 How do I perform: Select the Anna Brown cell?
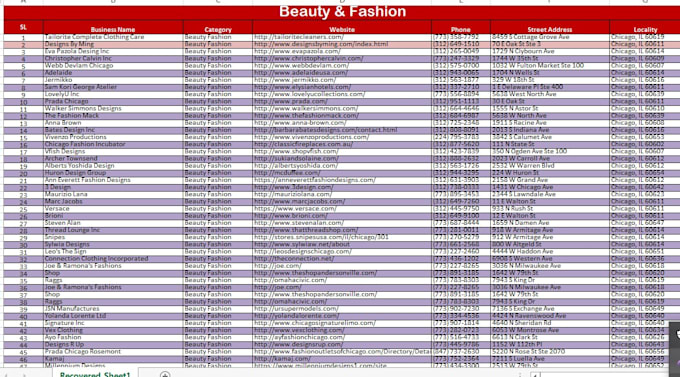tap(113, 123)
